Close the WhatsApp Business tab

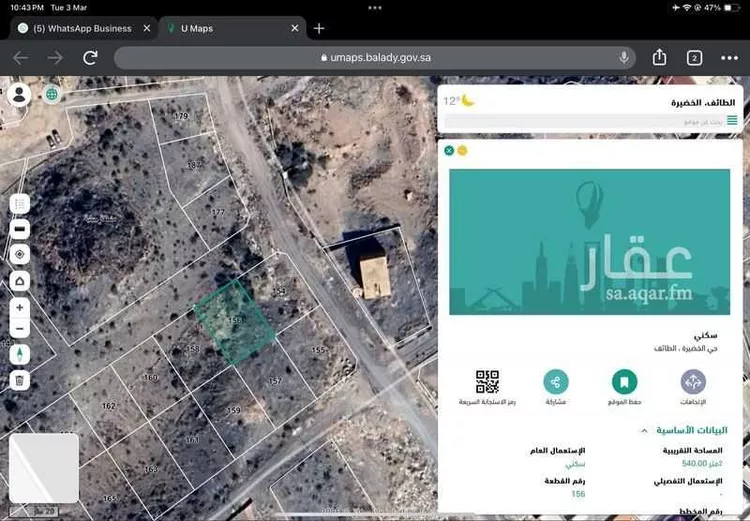[147, 29]
